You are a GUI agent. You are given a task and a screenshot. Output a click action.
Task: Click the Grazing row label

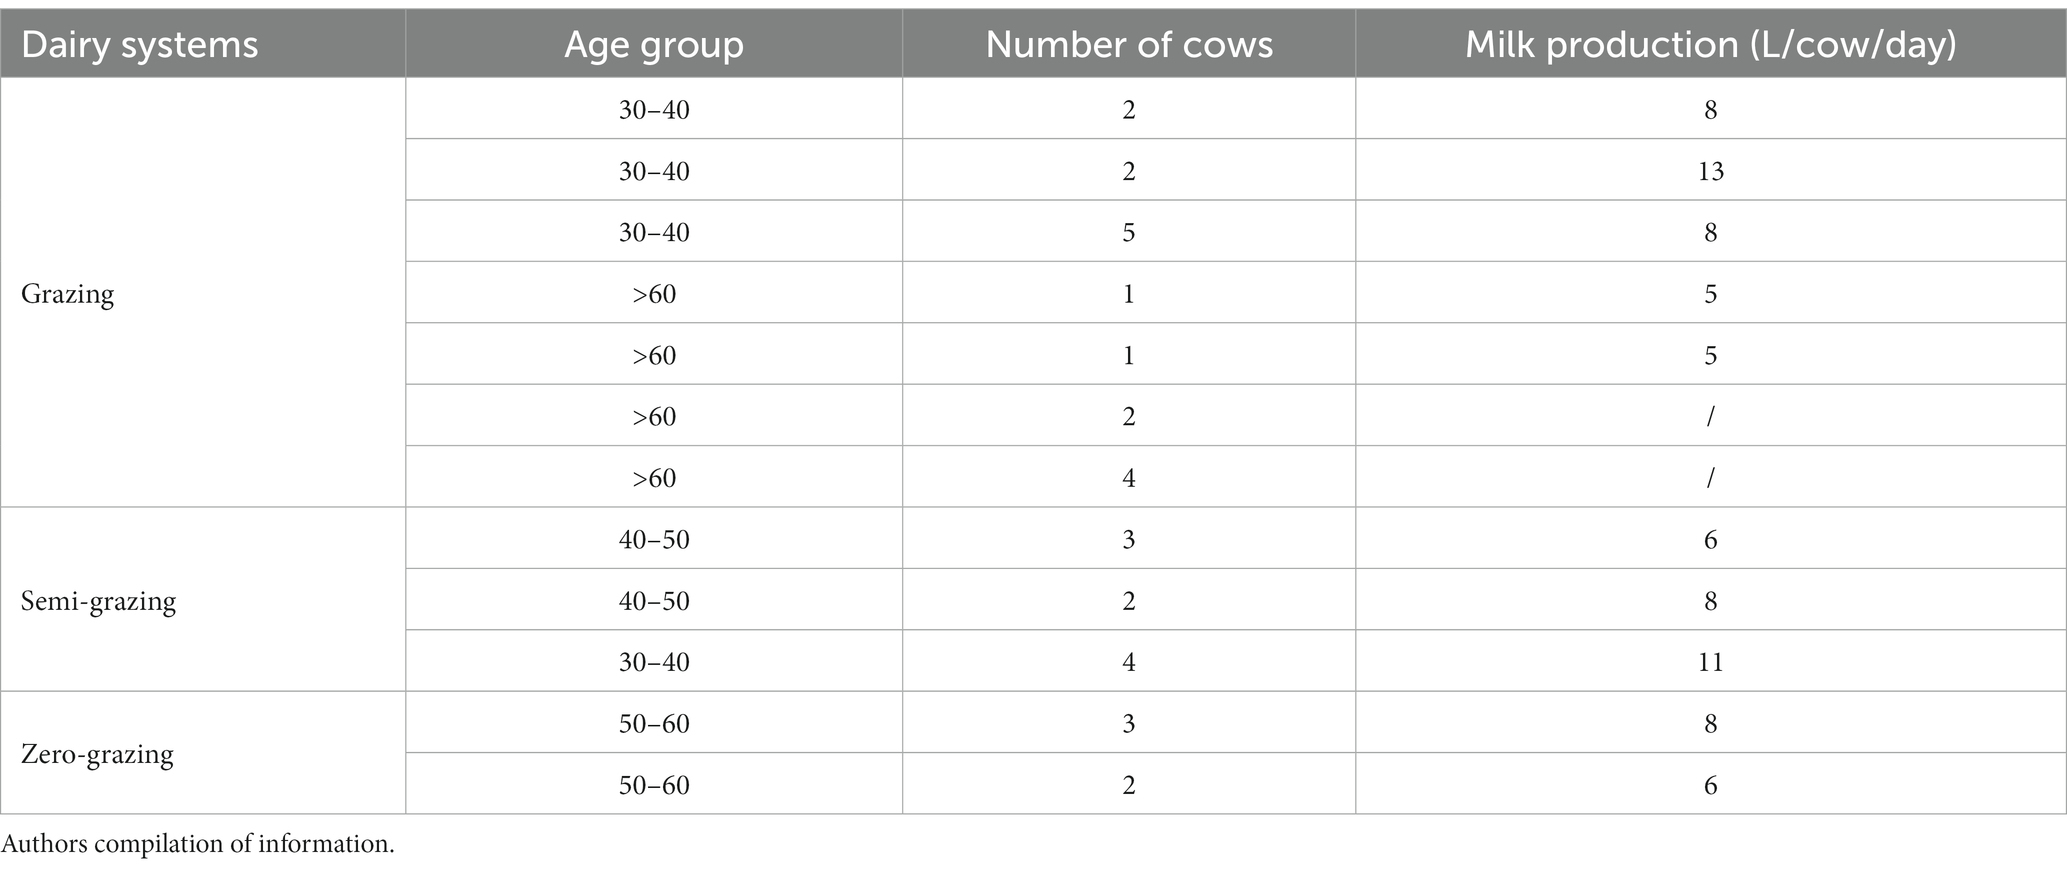pos(68,294)
